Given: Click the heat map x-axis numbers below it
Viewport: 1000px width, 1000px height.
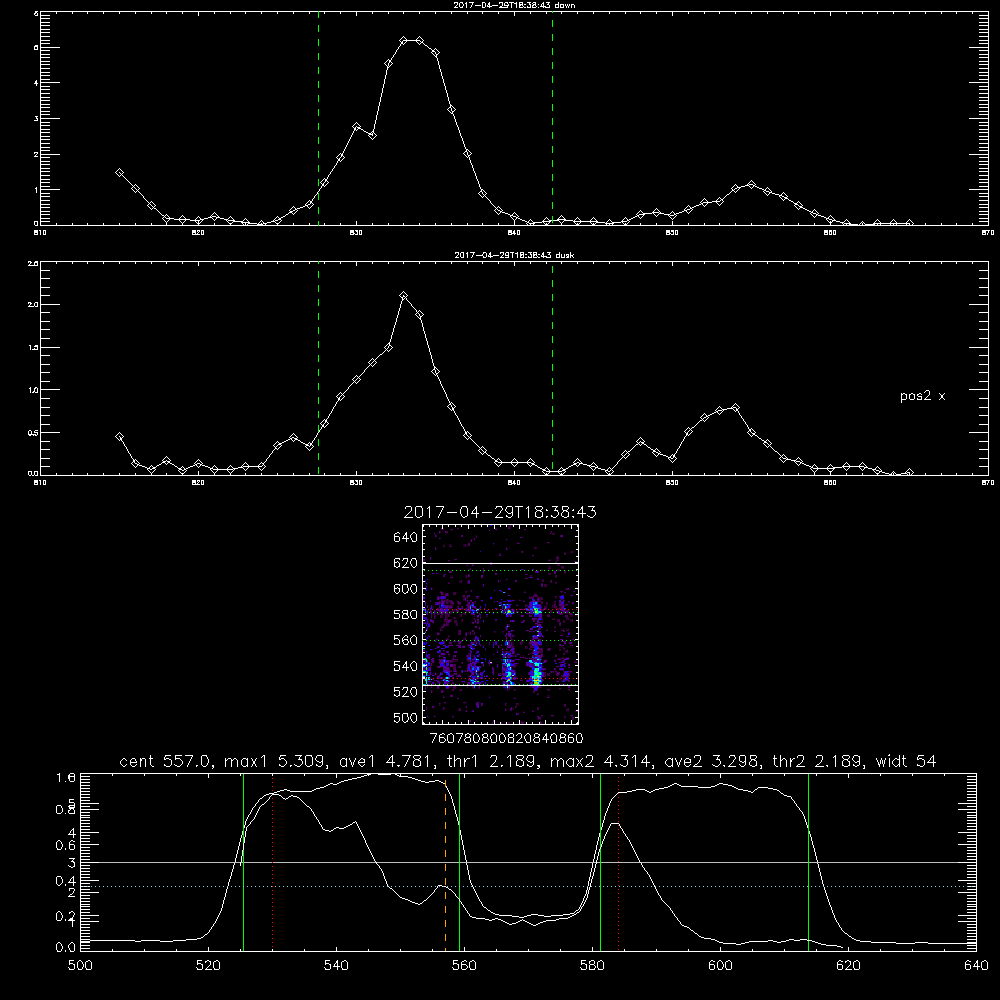Looking at the screenshot, I should tap(506, 739).
